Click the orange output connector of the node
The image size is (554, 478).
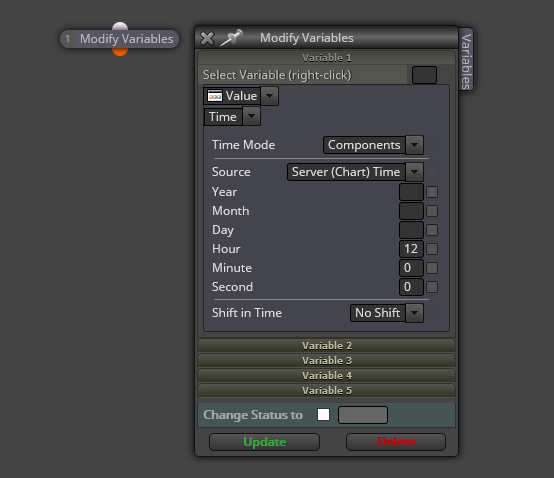pyautogui.click(x=120, y=52)
